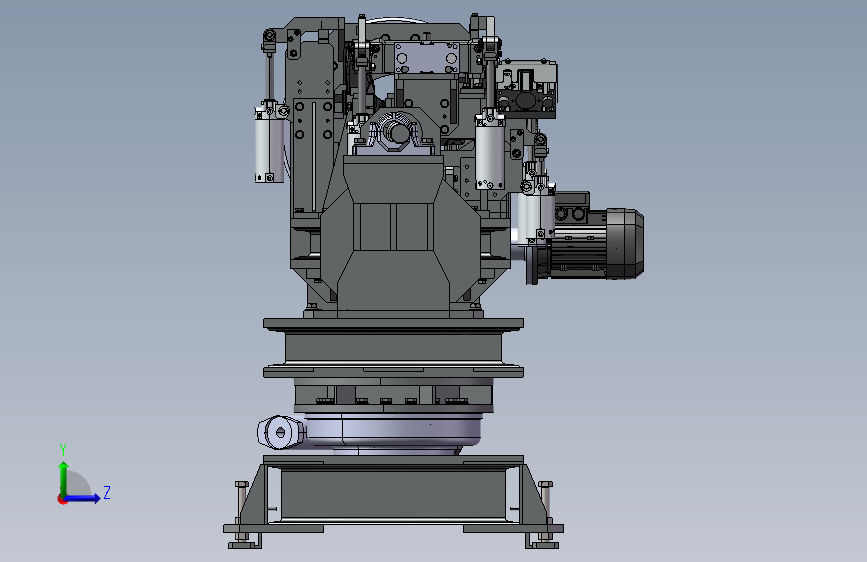Click the blue Z axis arrow of the triad
The width and height of the screenshot is (867, 562).
[82, 498]
